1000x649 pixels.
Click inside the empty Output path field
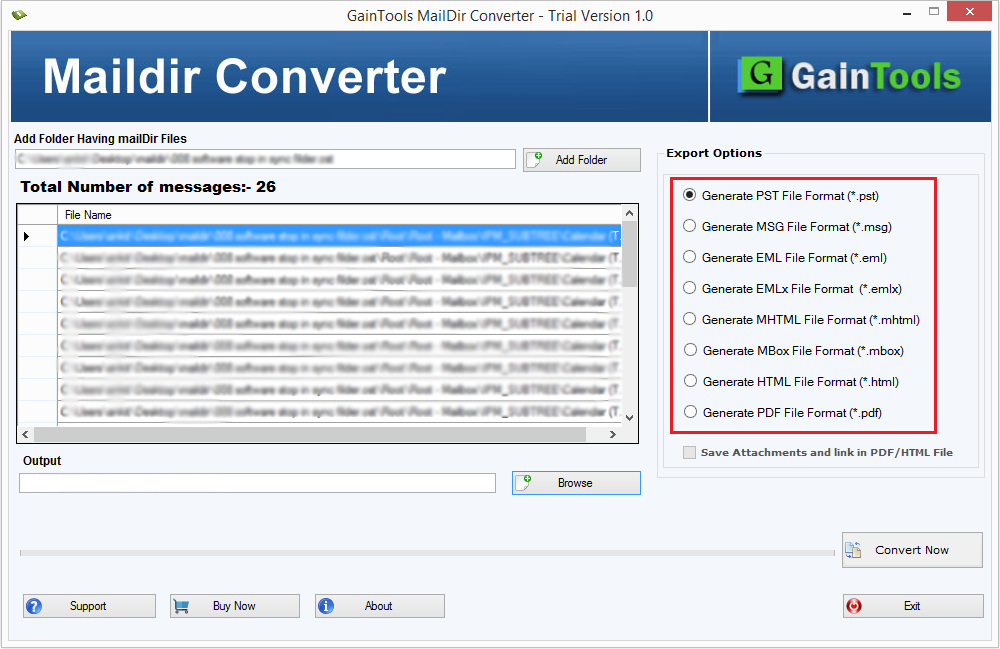point(257,483)
